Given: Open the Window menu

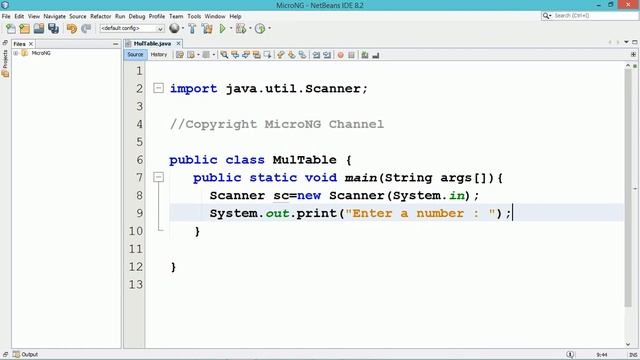Looking at the screenshot, I should [215, 16].
